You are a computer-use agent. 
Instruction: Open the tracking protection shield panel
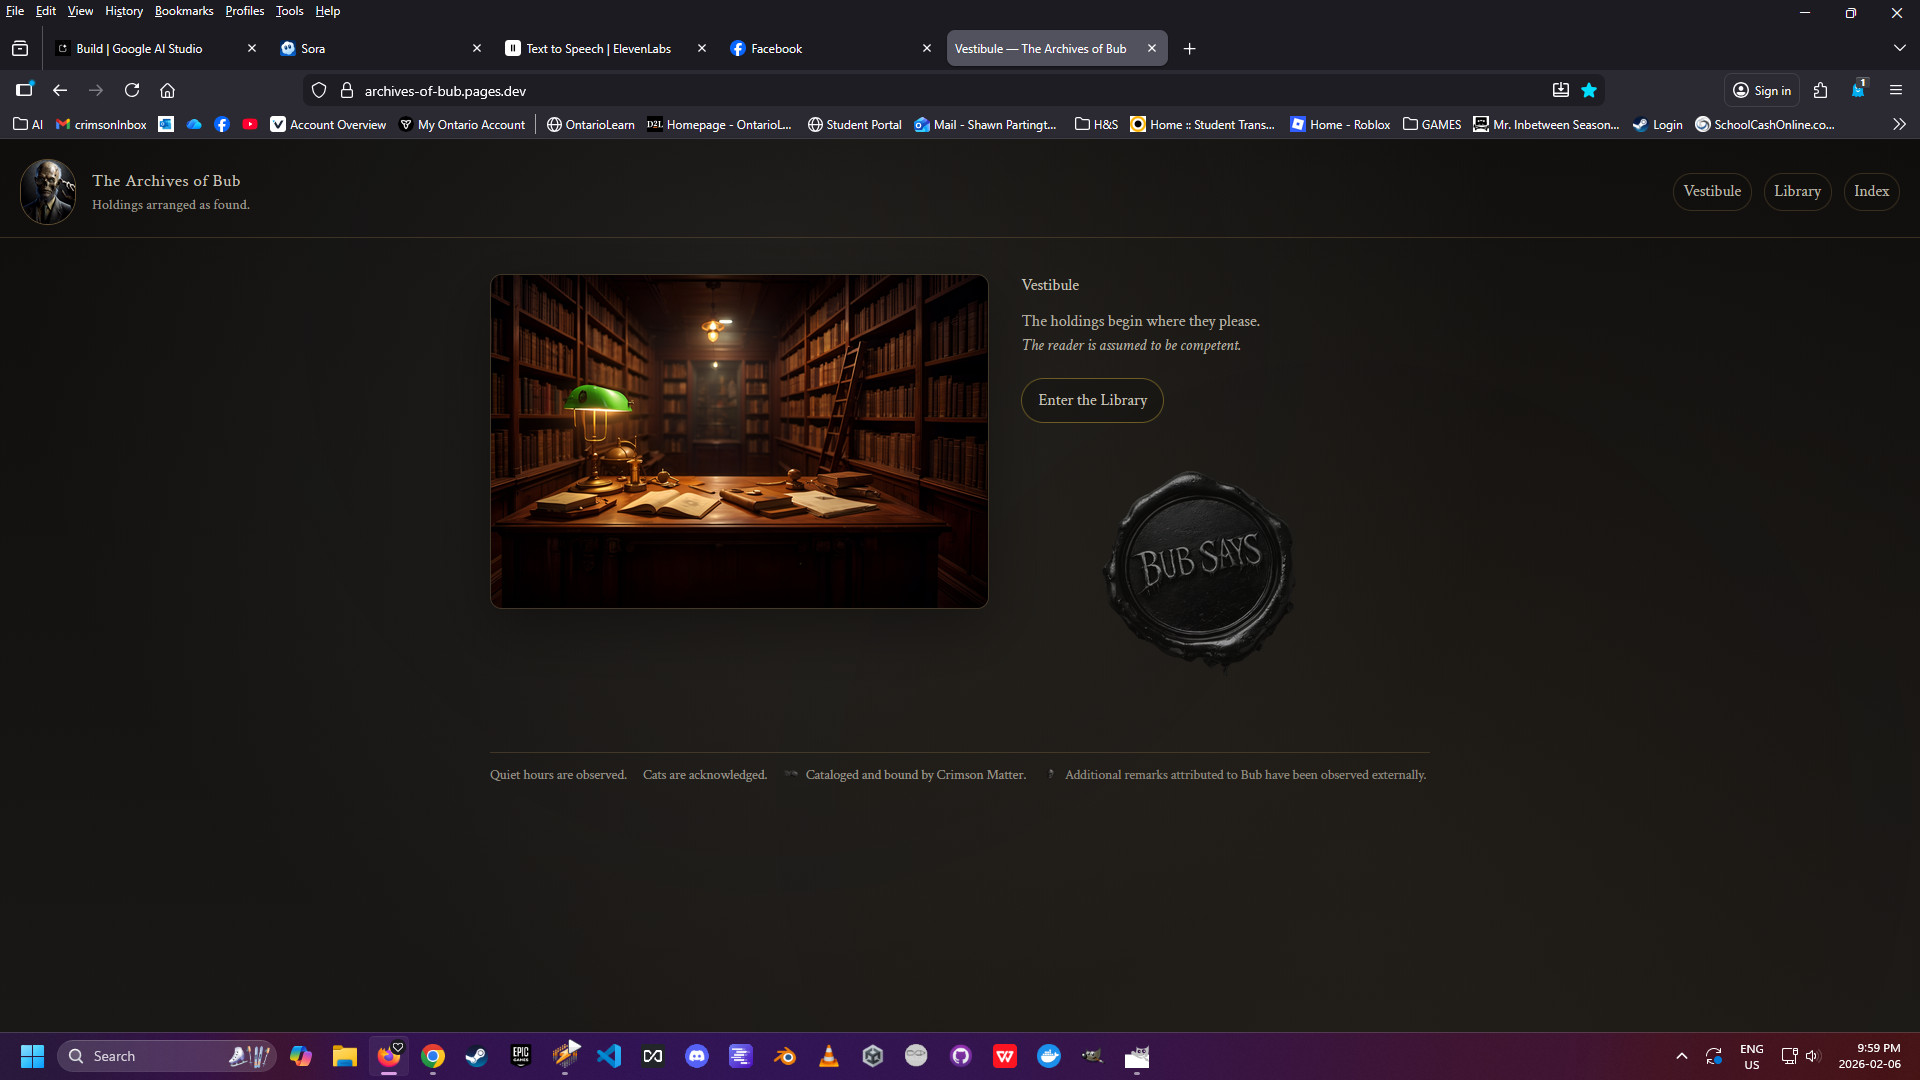pos(318,90)
